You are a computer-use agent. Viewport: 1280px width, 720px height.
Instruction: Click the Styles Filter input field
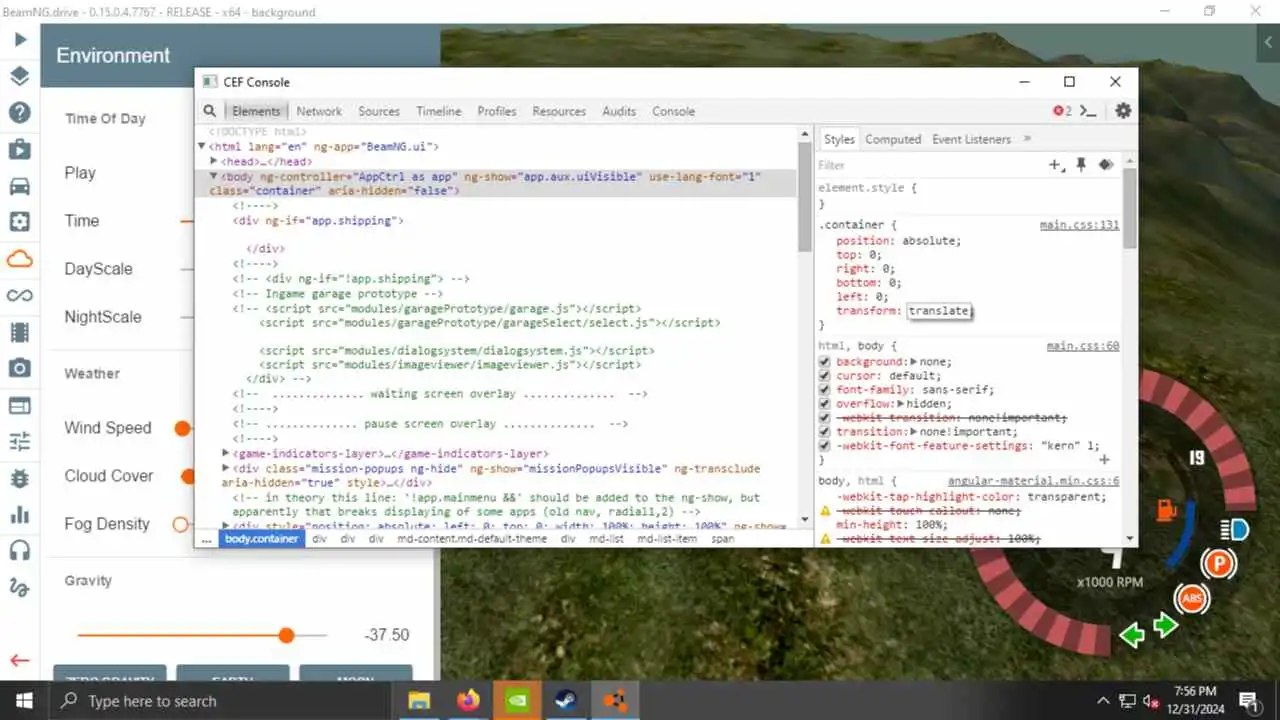point(930,165)
